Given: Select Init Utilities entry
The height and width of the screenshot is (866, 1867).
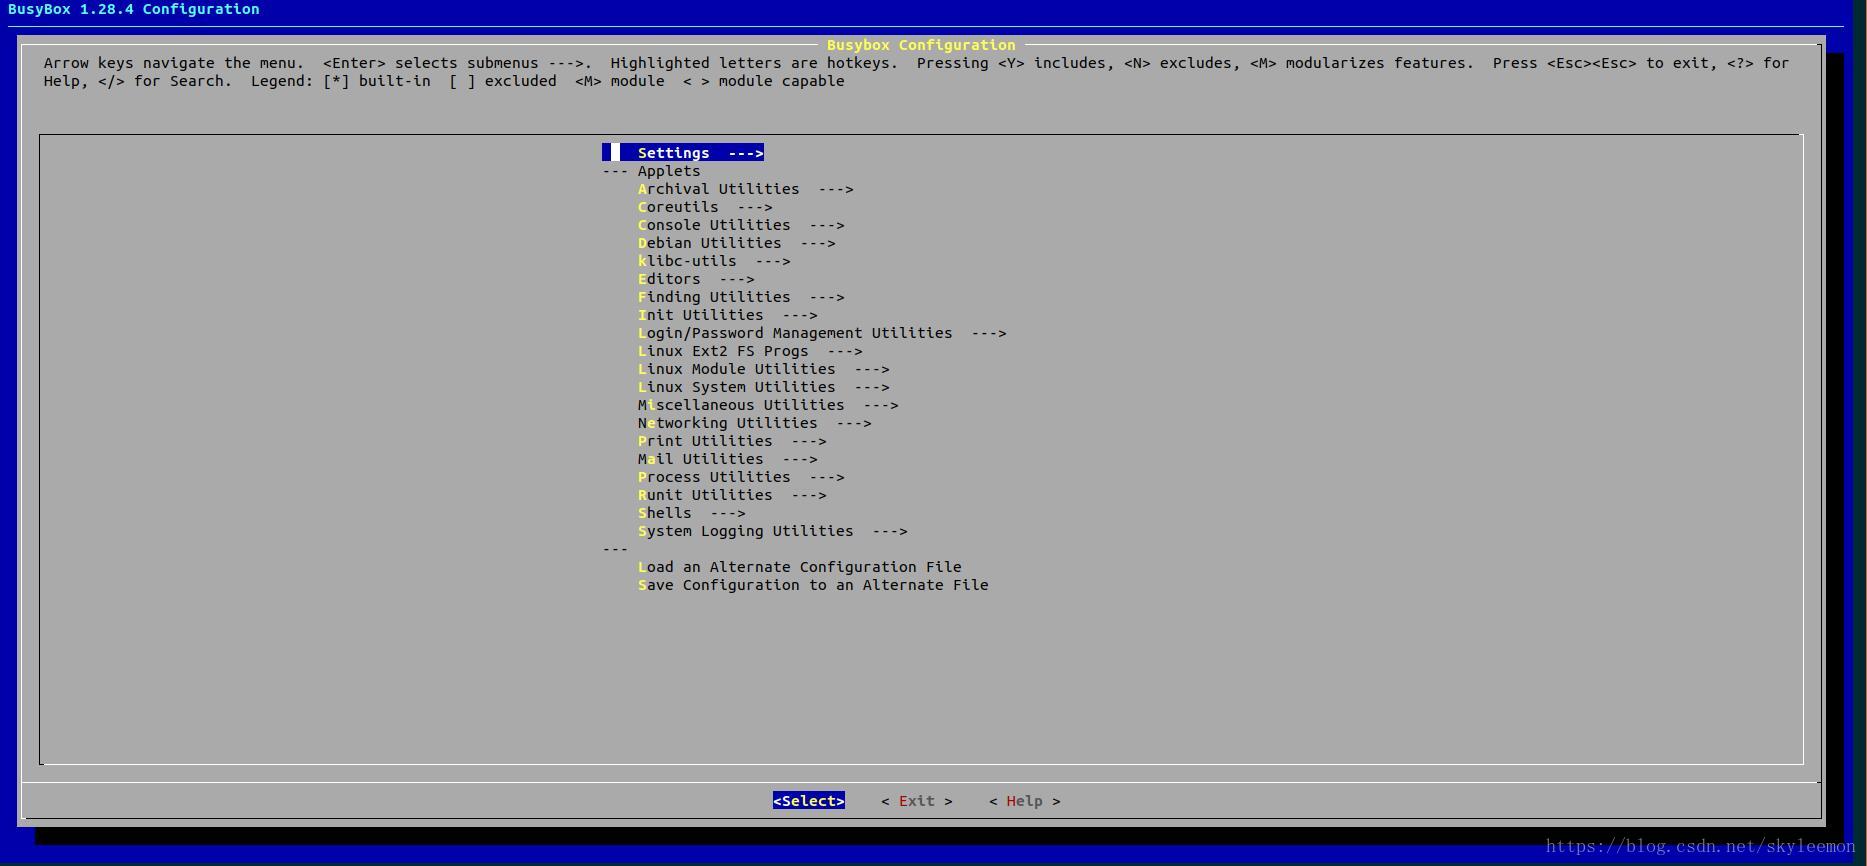Looking at the screenshot, I should (x=728, y=315).
